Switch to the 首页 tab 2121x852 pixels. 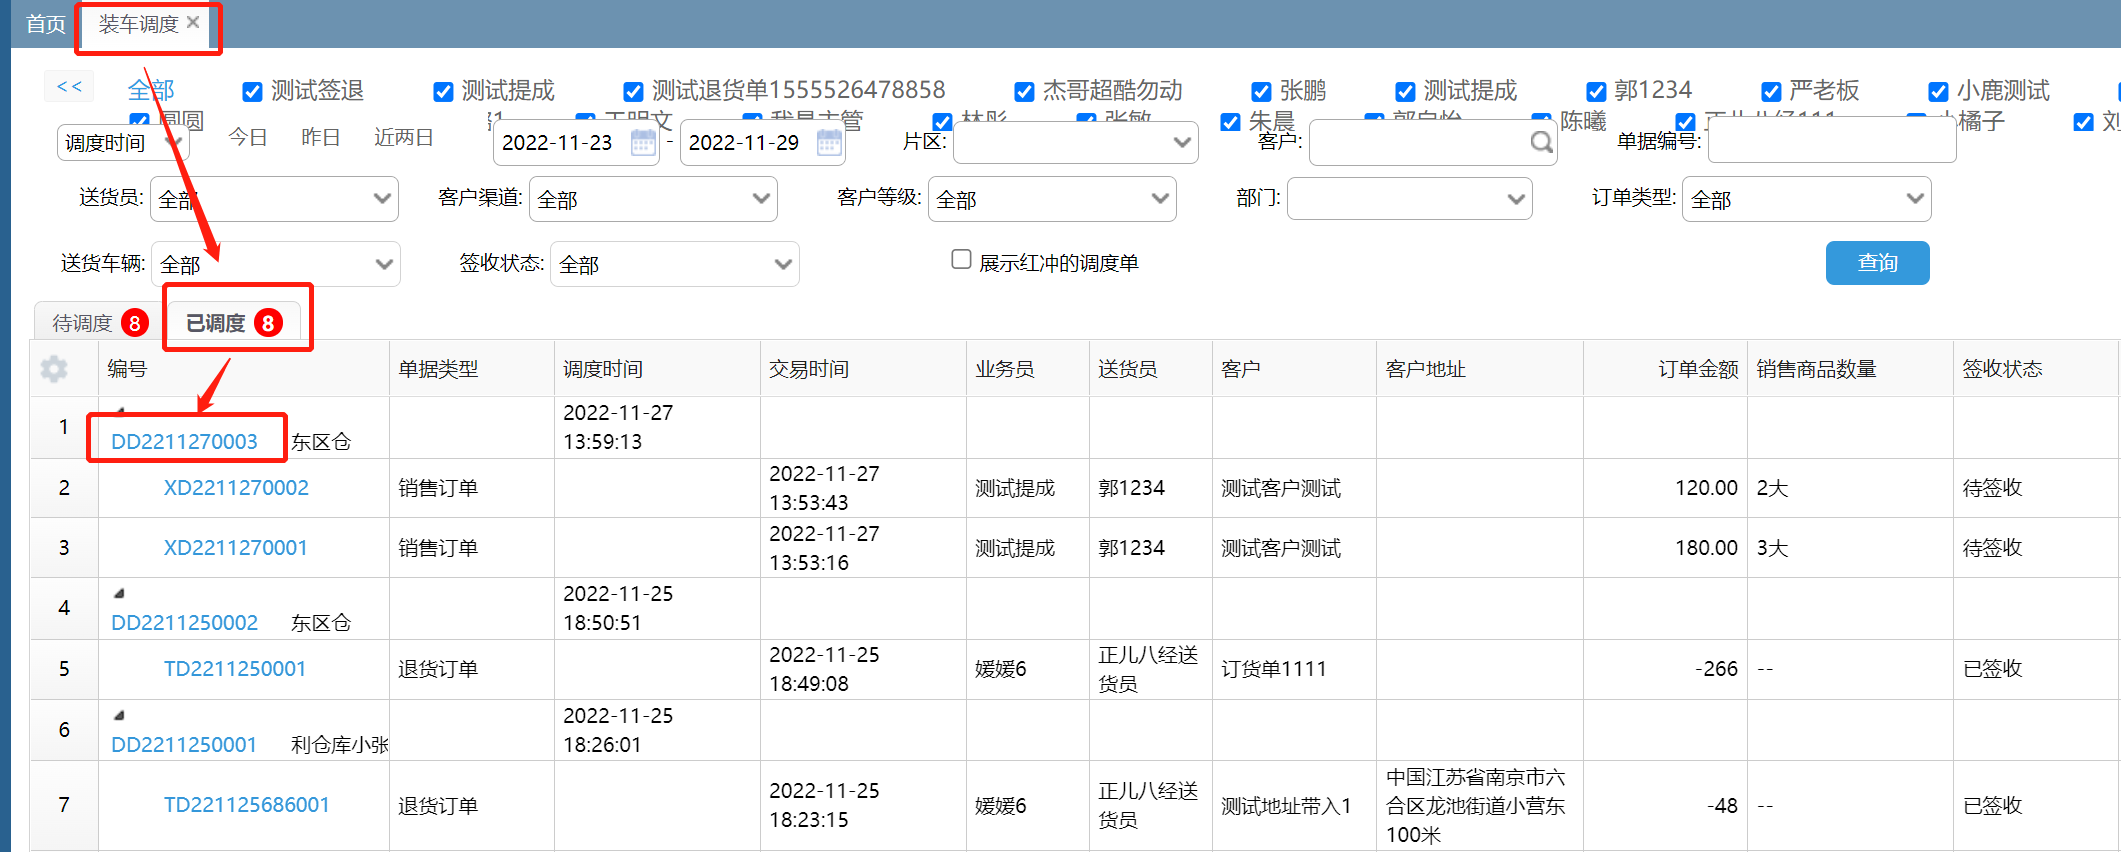[x=45, y=24]
